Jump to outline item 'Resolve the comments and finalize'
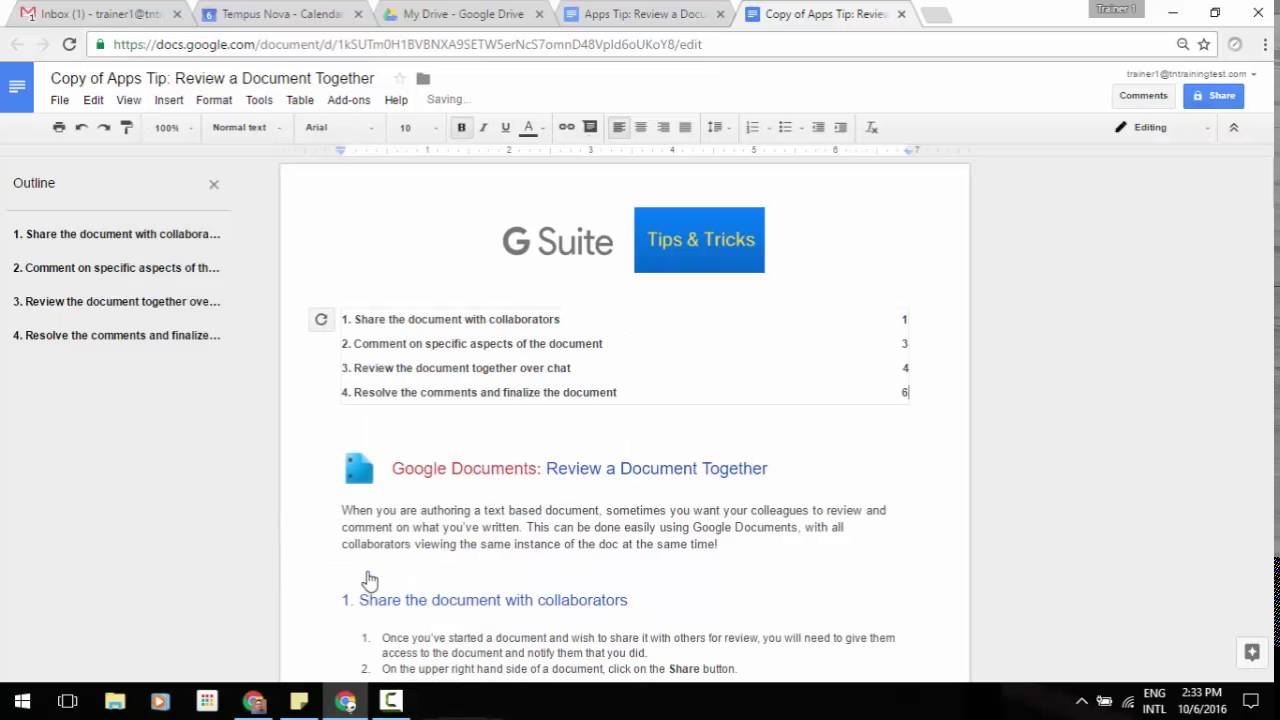1280x720 pixels. (117, 335)
